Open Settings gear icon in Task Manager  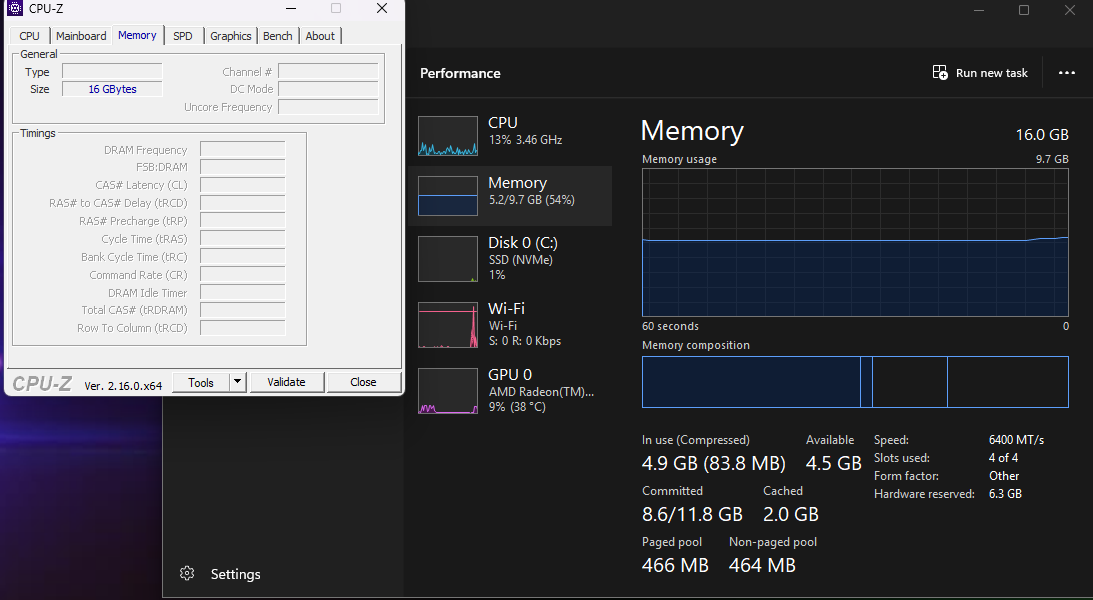[187, 574]
